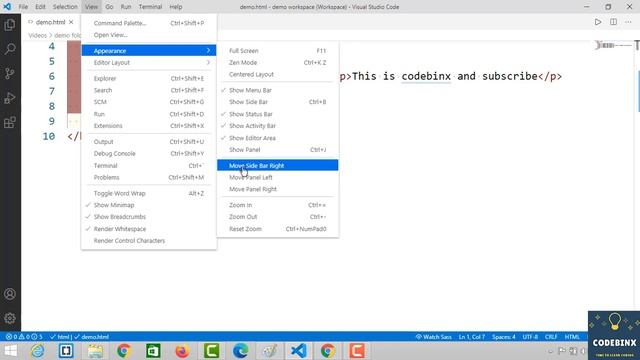Open File Explorer folder on taskbar

[95, 351]
